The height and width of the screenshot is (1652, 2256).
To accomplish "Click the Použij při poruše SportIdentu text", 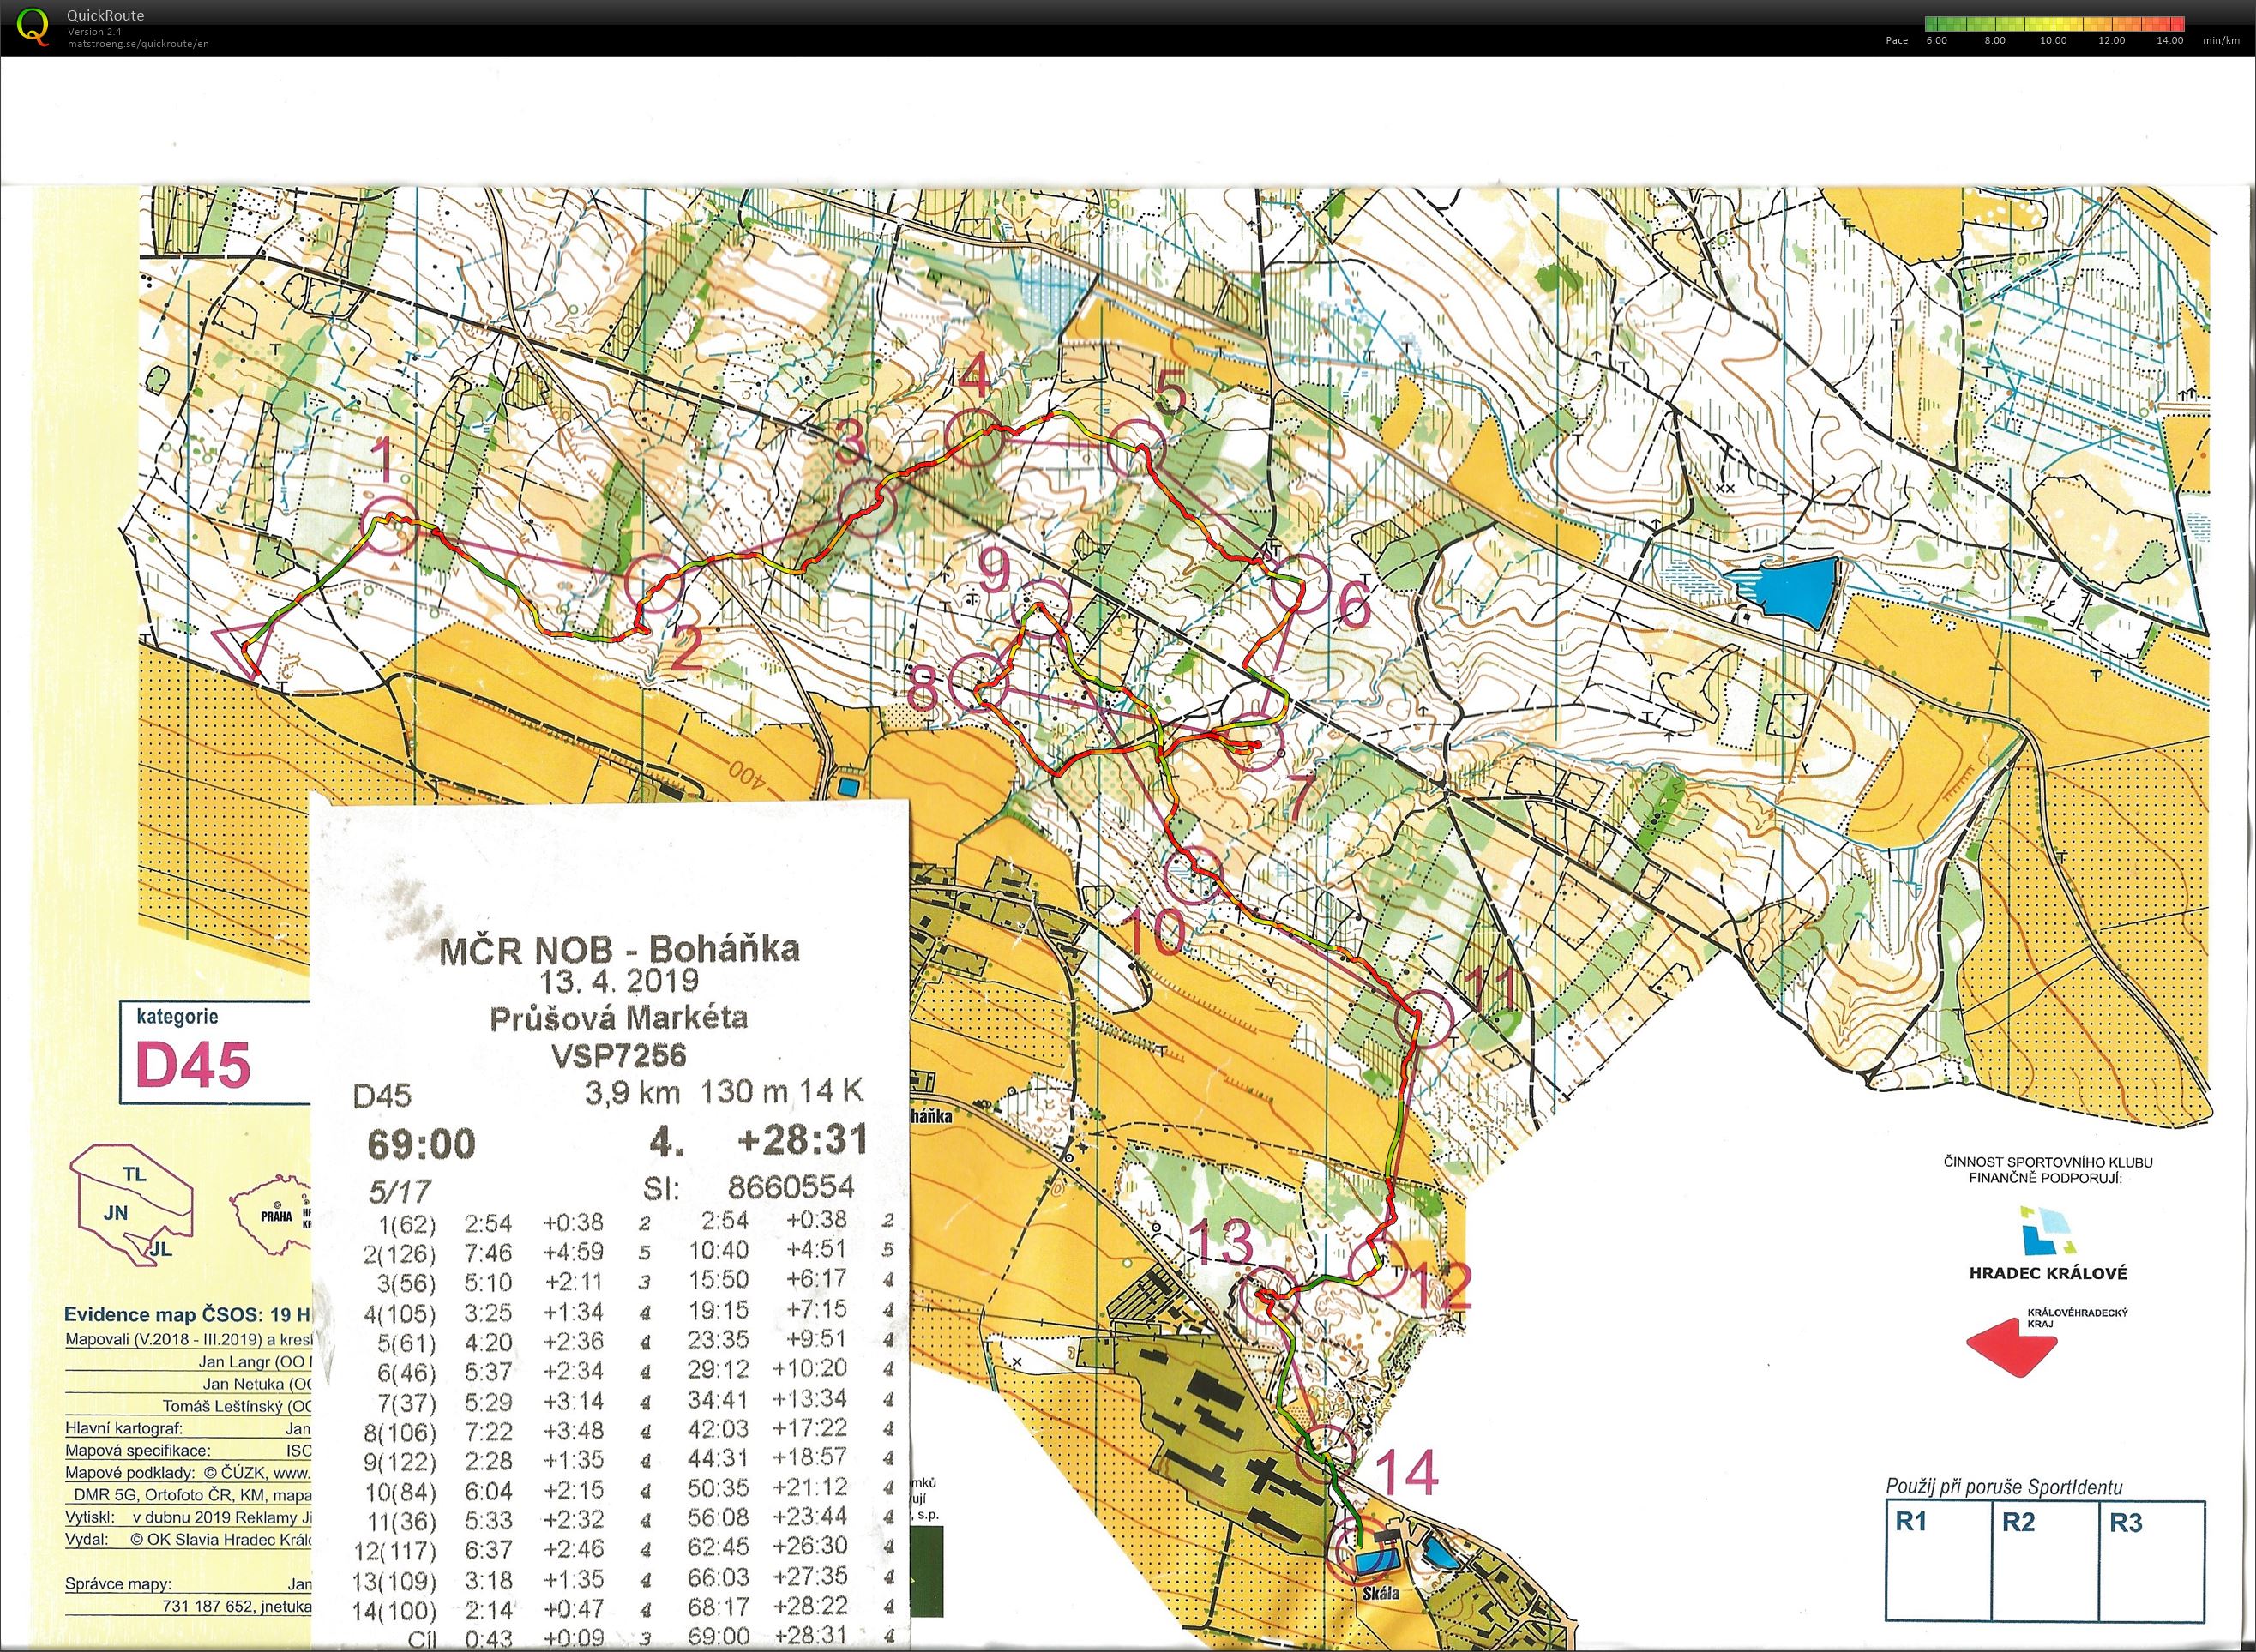I will pyautogui.click(x=2004, y=1487).
